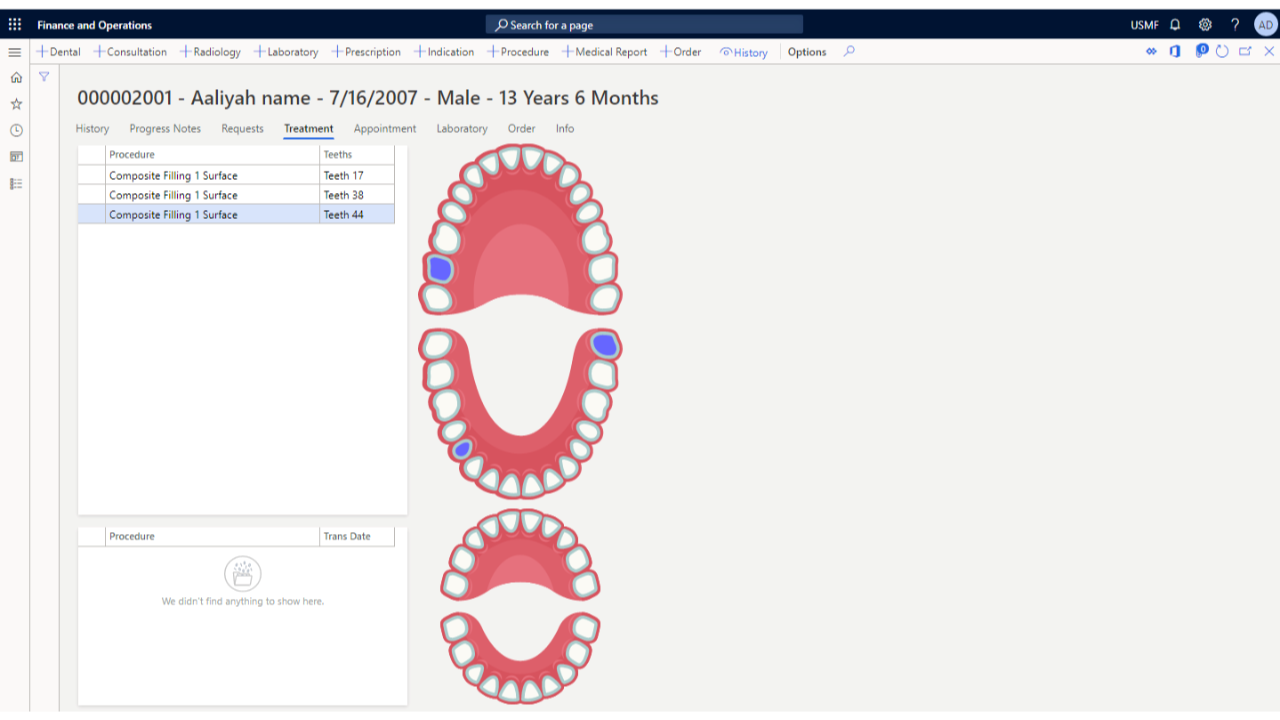Screen dimensions: 1280x720
Task: Click the Search for a page box
Action: pos(644,25)
